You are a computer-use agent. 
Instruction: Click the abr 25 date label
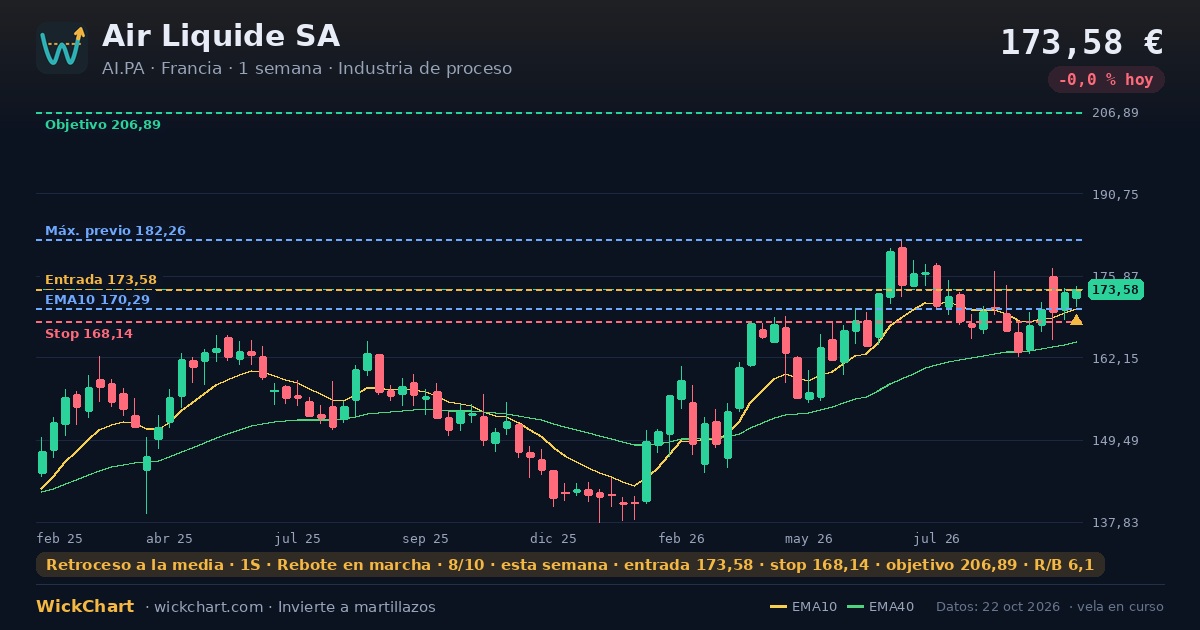click(x=169, y=539)
